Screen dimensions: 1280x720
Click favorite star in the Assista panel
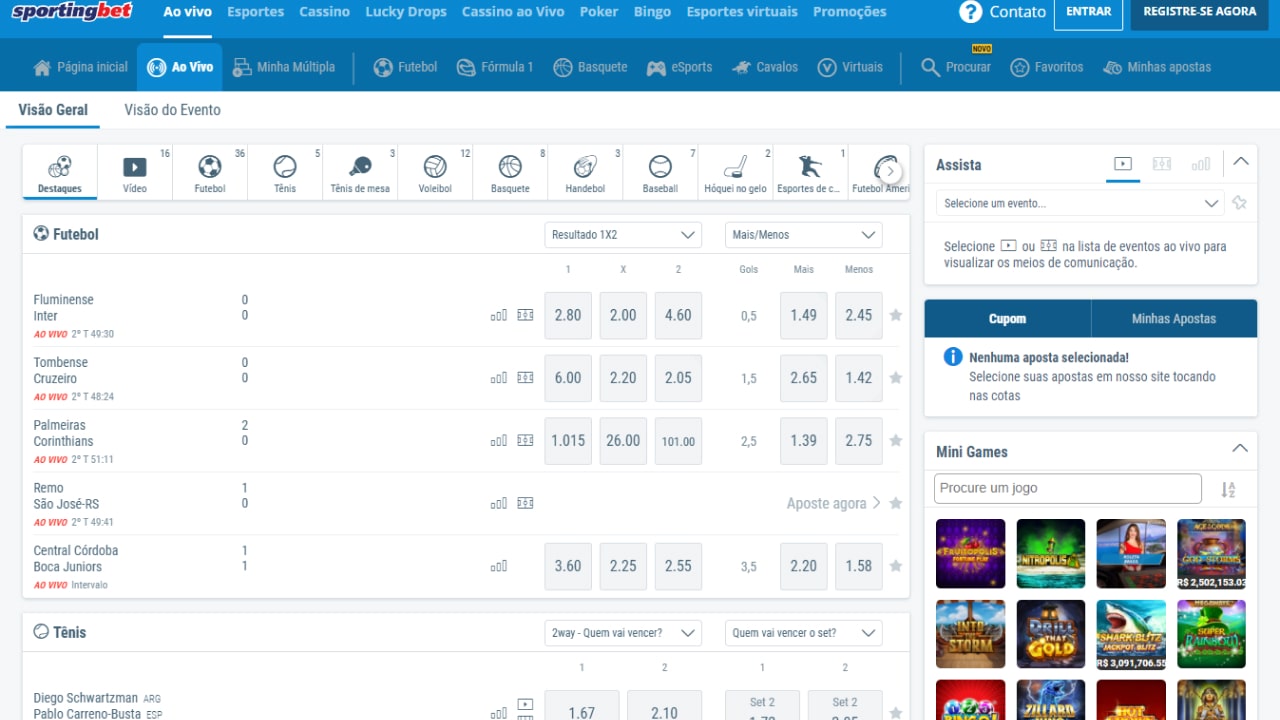(x=1240, y=203)
